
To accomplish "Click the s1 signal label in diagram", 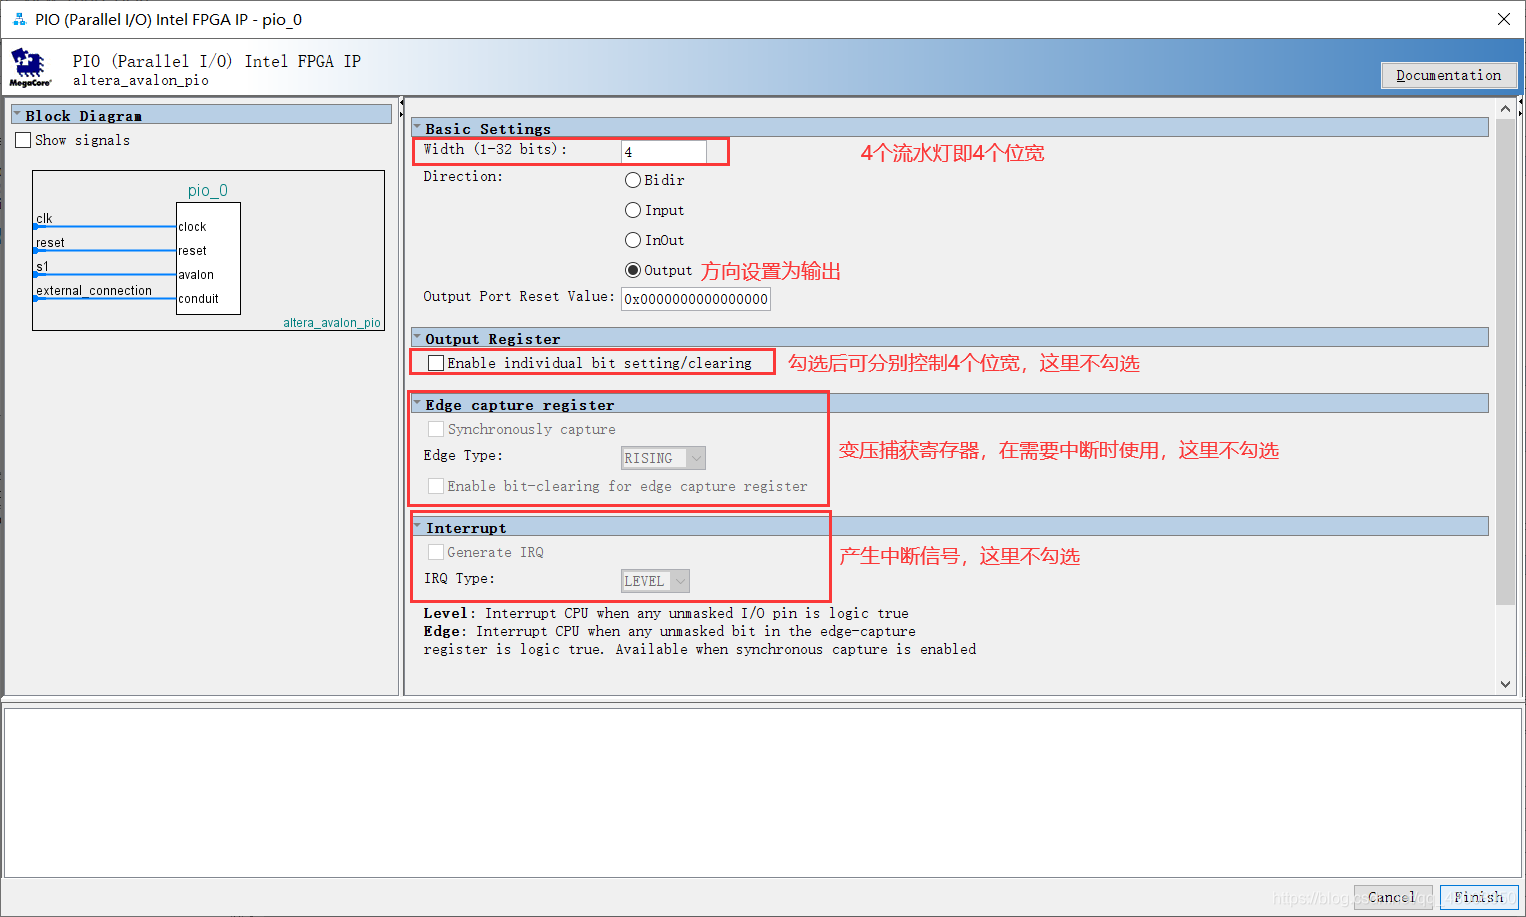I will tap(42, 266).
